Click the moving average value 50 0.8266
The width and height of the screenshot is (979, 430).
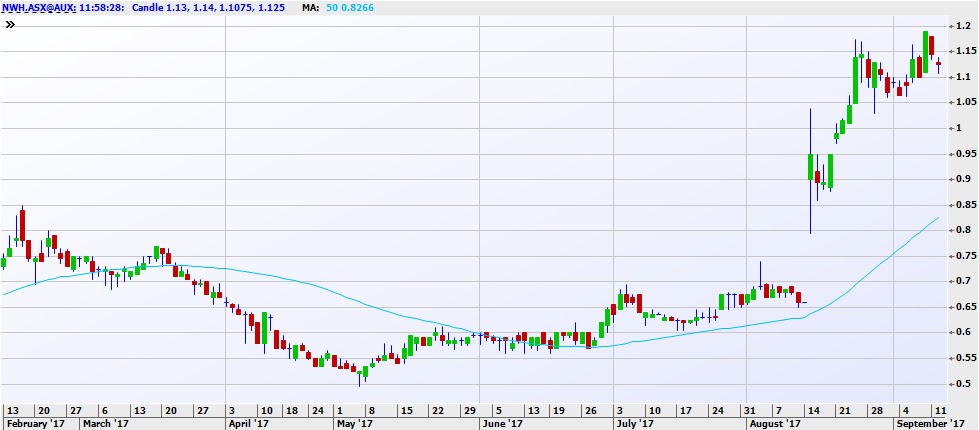(350, 8)
